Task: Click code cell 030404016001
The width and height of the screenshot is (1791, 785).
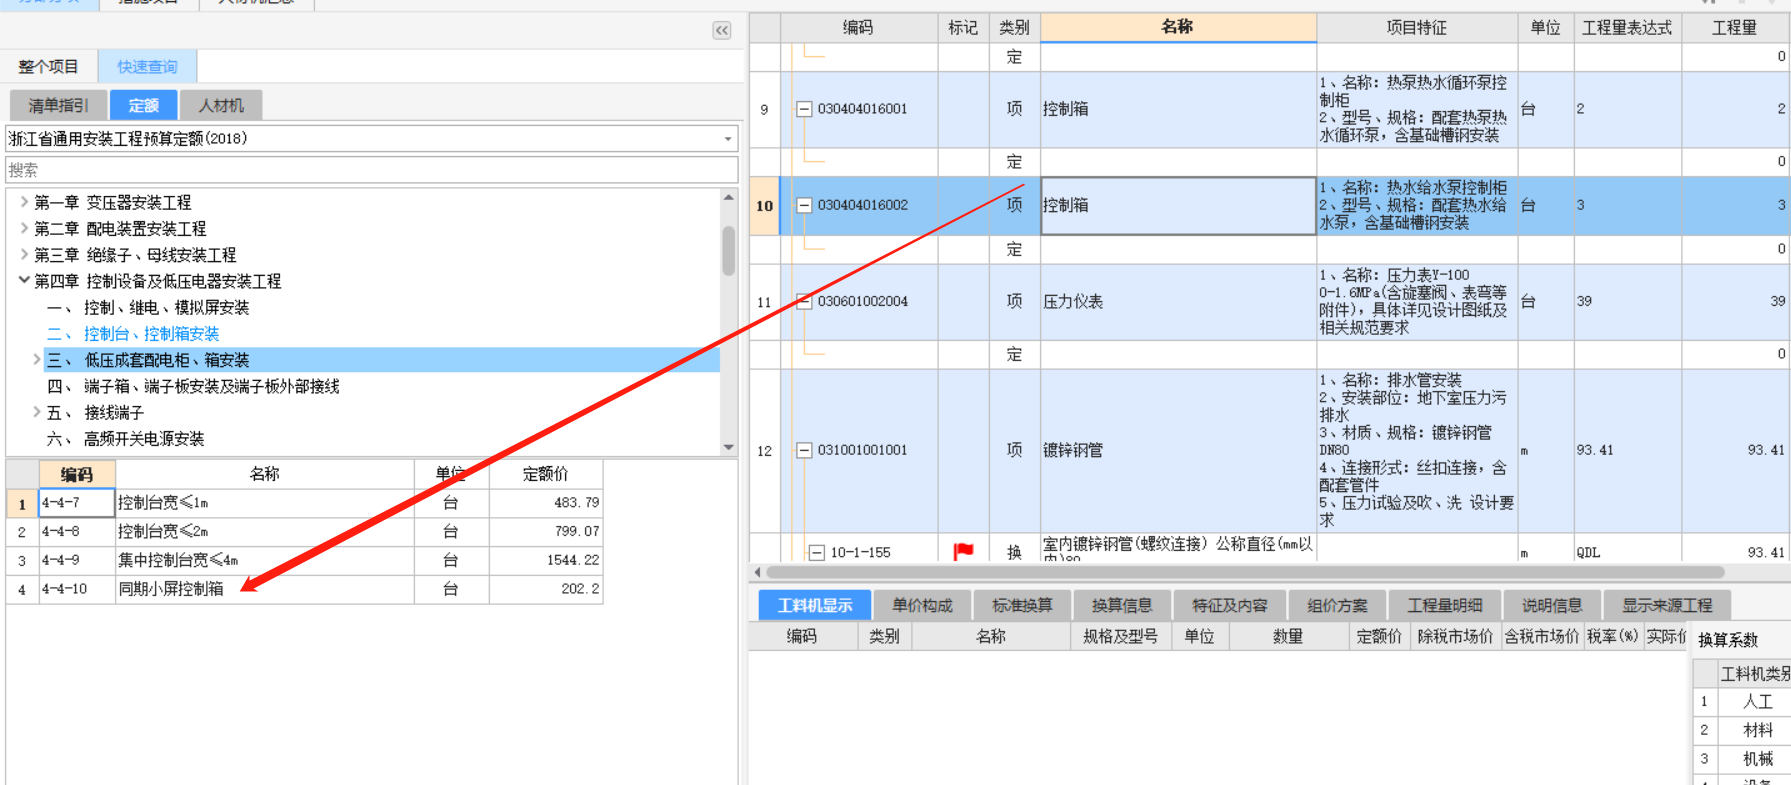Action: [862, 109]
